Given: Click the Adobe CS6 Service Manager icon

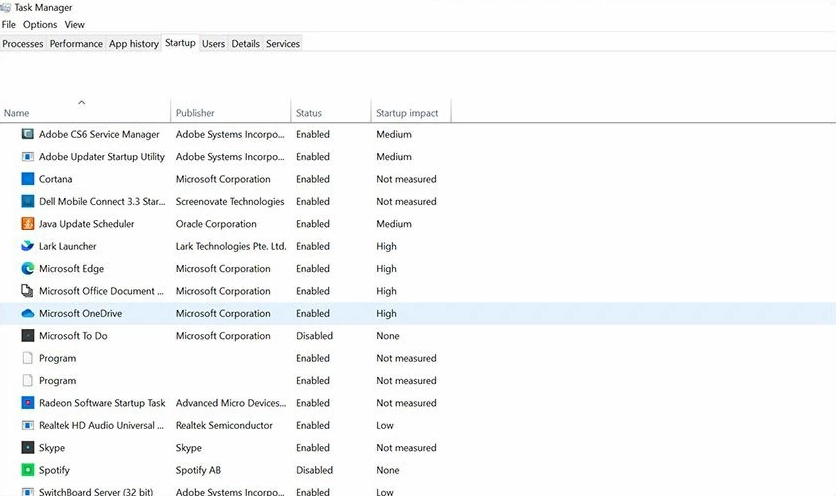Looking at the screenshot, I should (28, 134).
